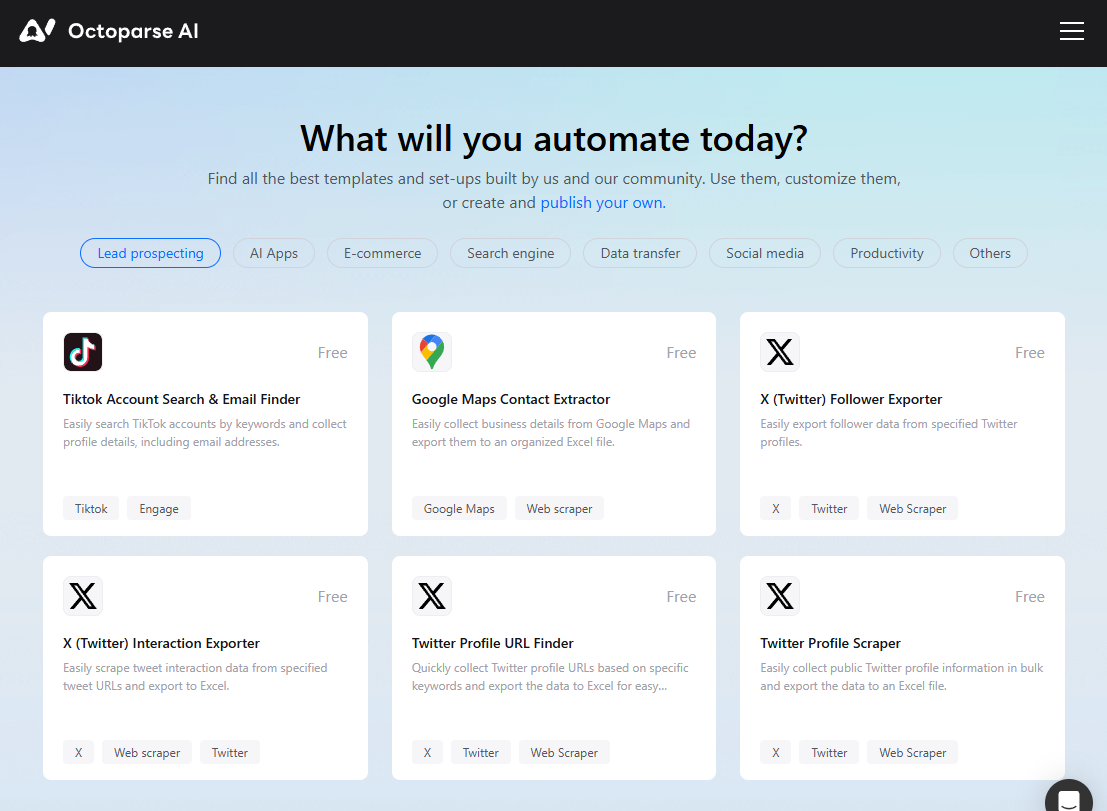Viewport: 1107px width, 811px height.
Task: Click X icon on Interaction Exporter card
Action: 83,596
